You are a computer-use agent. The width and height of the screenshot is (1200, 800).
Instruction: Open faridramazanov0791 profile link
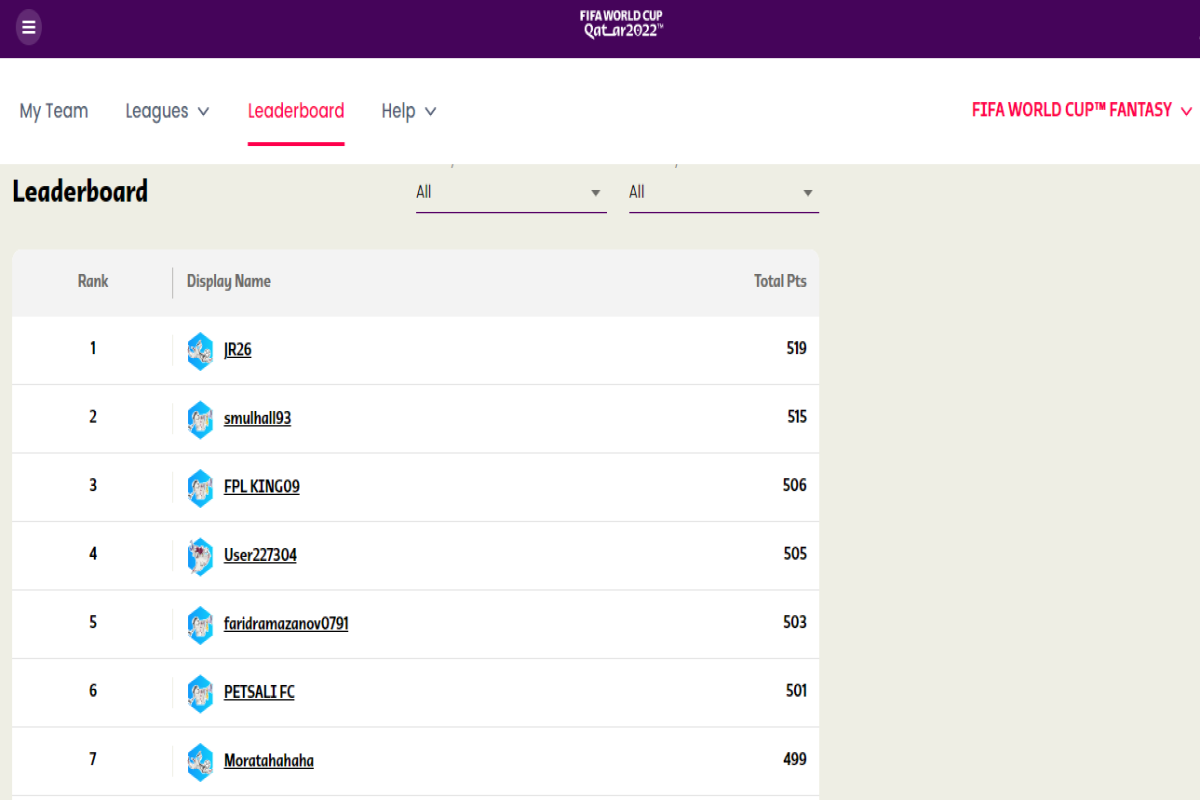(286, 624)
